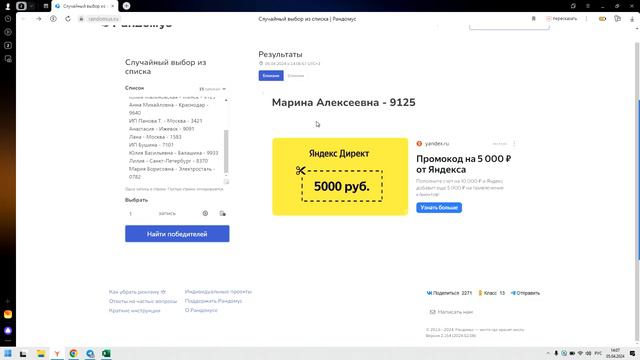
Task: Click the browser extensions/collections icon
Action: 617,19
